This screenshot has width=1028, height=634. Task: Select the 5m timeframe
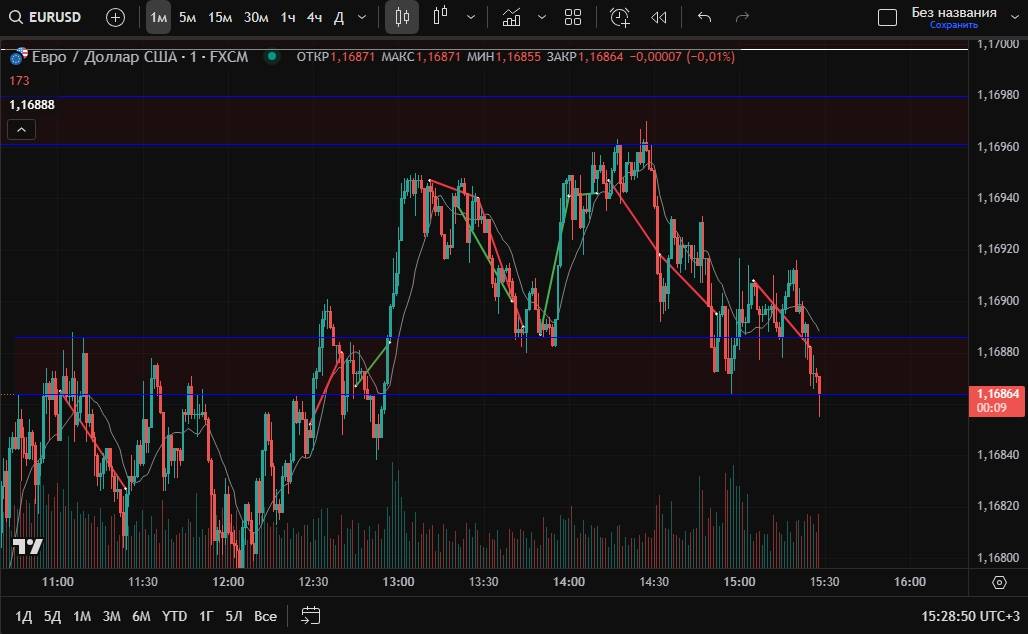pos(188,17)
